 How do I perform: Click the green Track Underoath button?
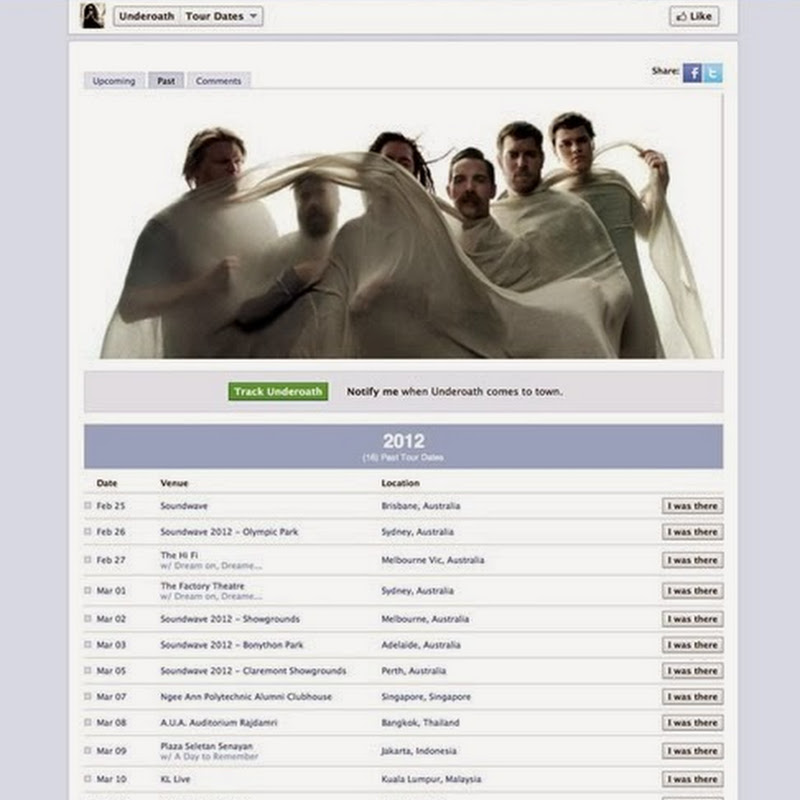click(278, 391)
